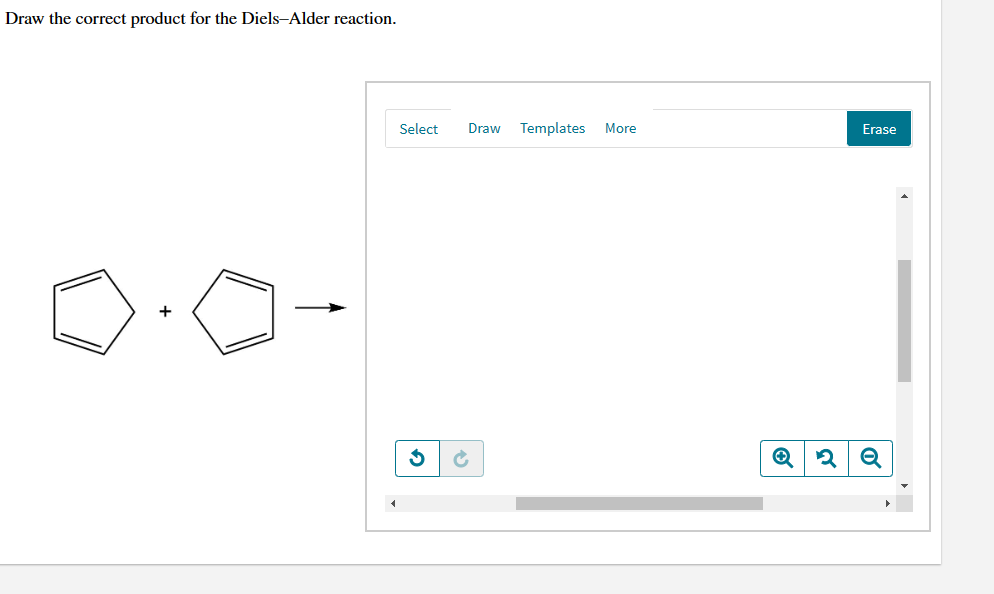Reset zoom with the middle magnifier icon
Image resolution: width=994 pixels, height=594 pixels.
click(x=826, y=458)
